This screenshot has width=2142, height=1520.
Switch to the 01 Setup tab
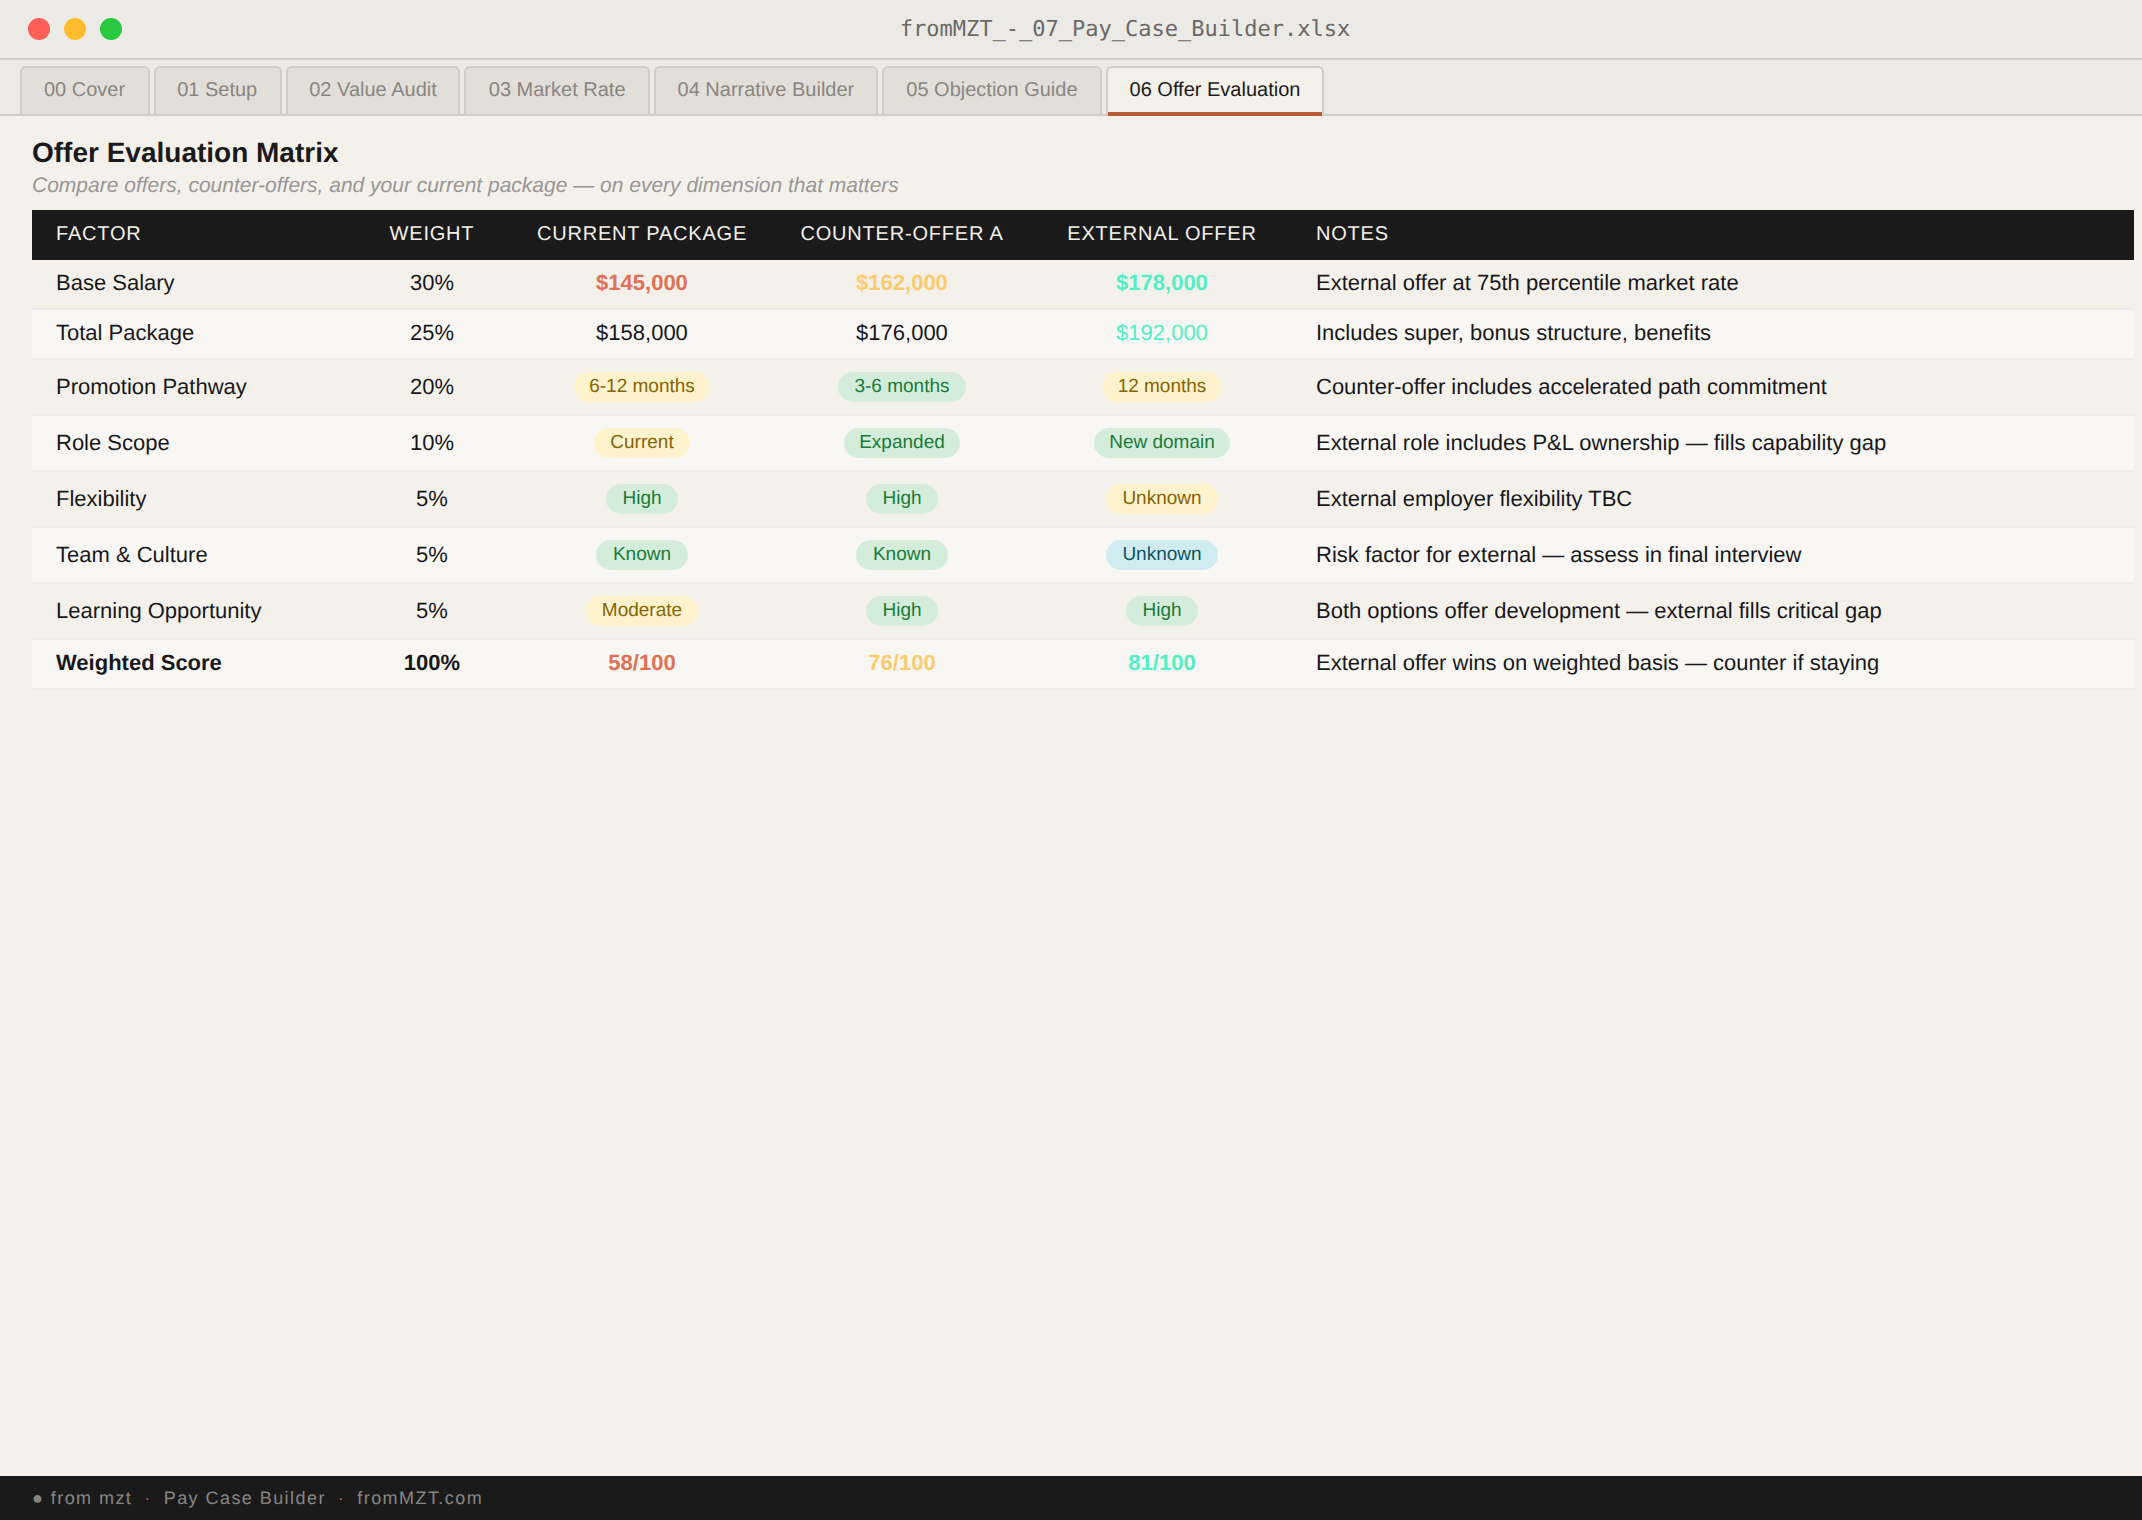point(217,90)
